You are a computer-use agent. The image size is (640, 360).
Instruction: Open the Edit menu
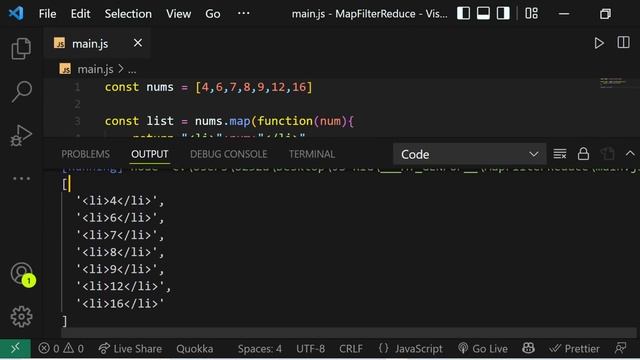[x=80, y=14]
